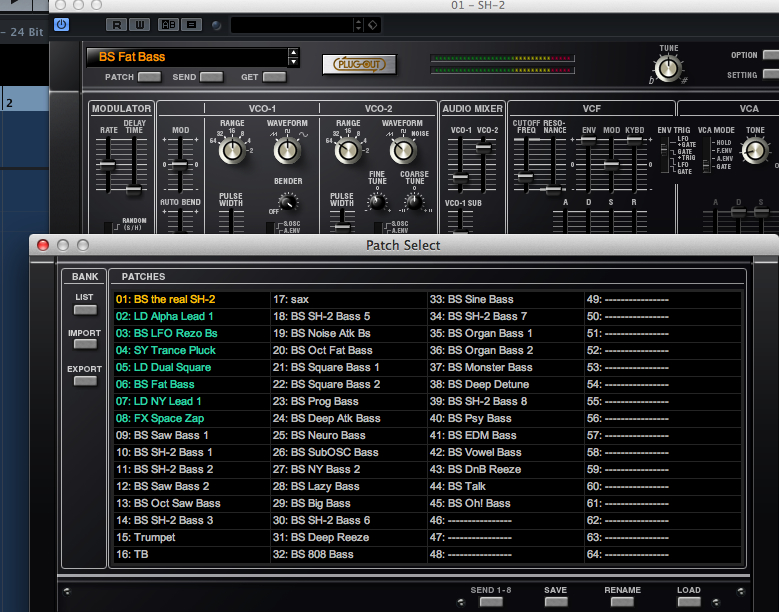Viewport: 779px width, 612px height.
Task: Select patch 02: LD Alpha Lead 1
Action: [x=192, y=316]
